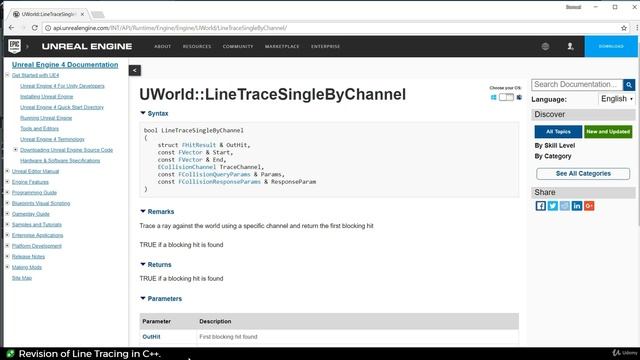Open the Chrome menu dots icon
Viewport: 640px width, 360px height.
(637, 28)
